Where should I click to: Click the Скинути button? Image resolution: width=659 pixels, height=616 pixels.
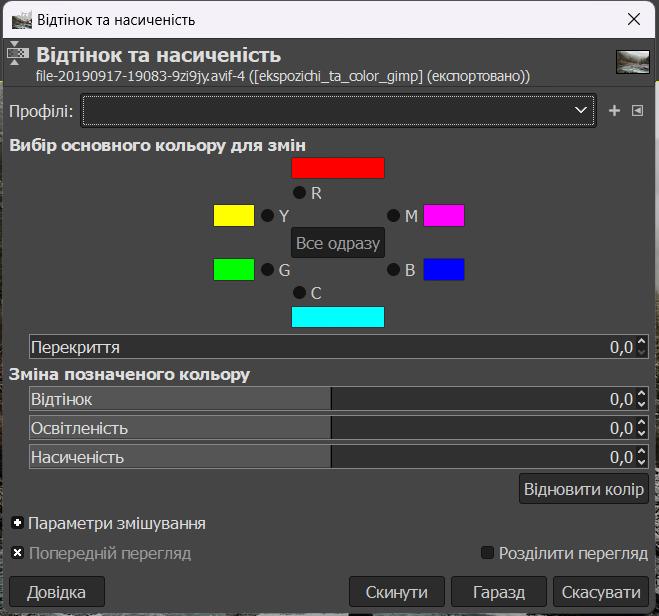(x=397, y=592)
